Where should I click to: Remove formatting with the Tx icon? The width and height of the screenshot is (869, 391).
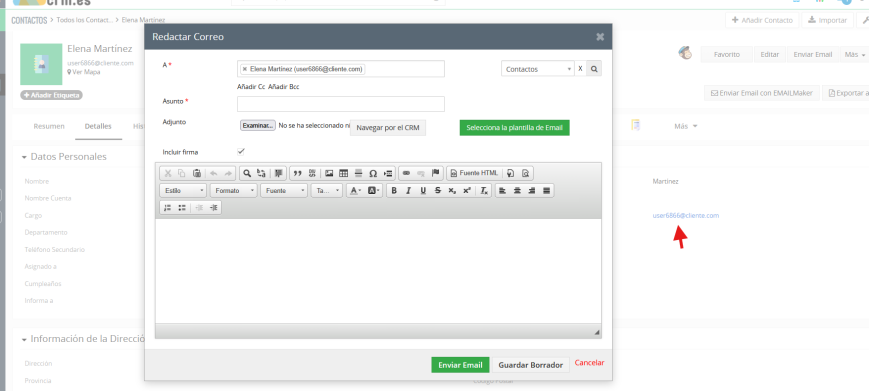(484, 191)
